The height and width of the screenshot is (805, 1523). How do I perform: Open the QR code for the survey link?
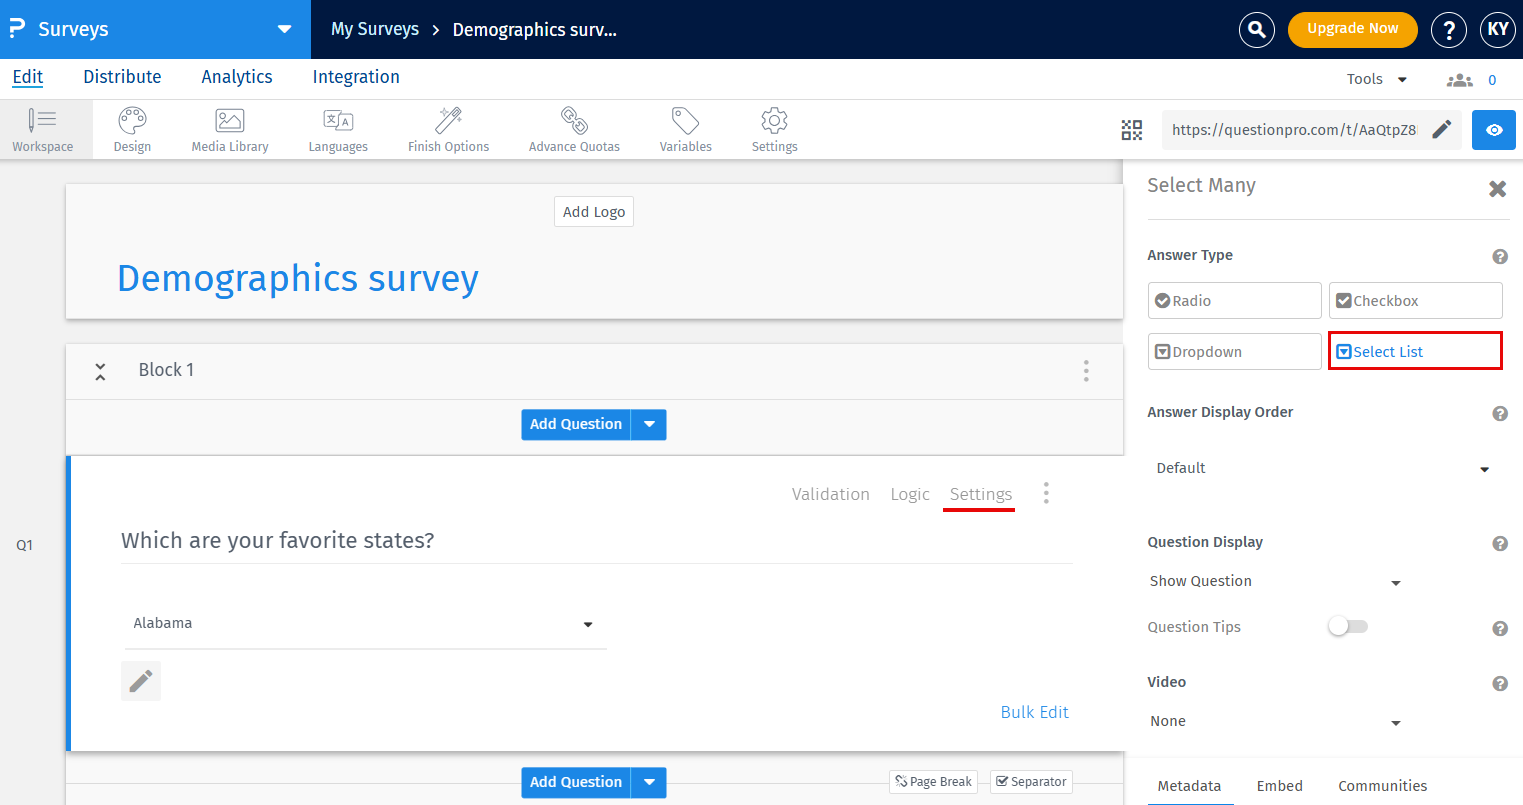click(x=1132, y=129)
